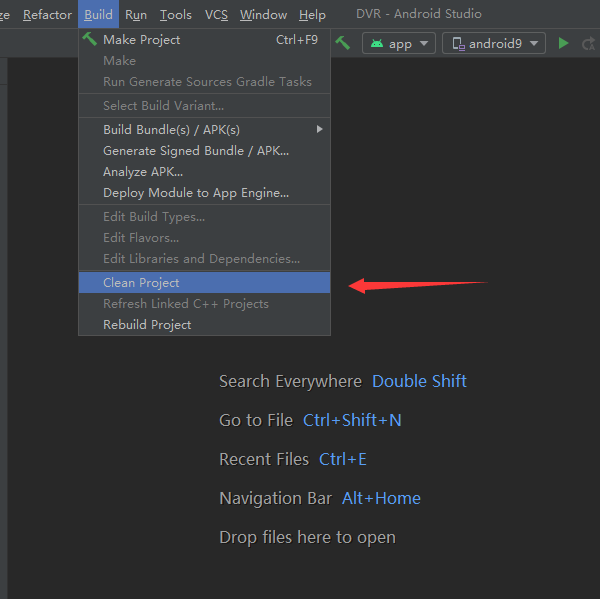600x599 pixels.
Task: Open the Tools menu
Action: [x=176, y=15]
